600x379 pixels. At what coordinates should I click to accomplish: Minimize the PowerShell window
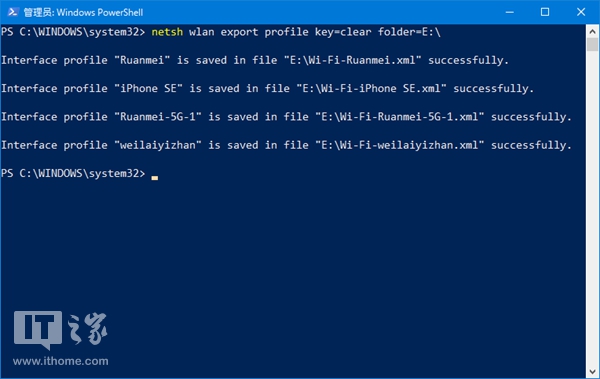click(510, 12)
